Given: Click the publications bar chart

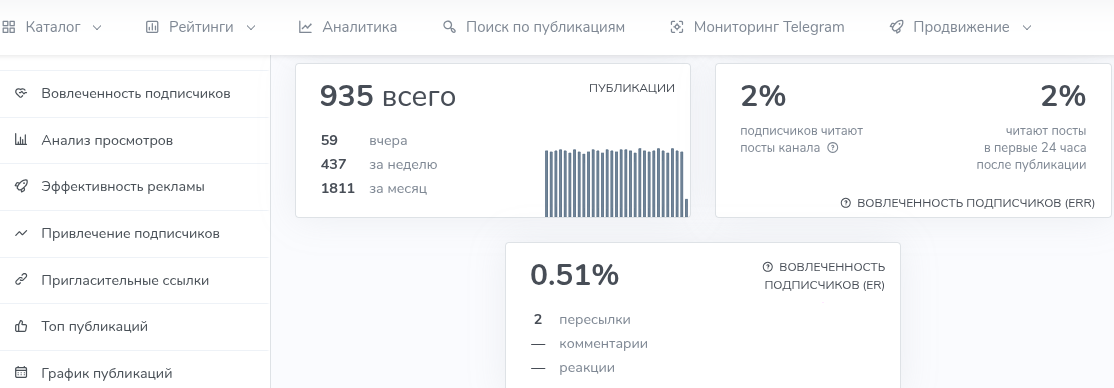Looking at the screenshot, I should tap(616, 182).
